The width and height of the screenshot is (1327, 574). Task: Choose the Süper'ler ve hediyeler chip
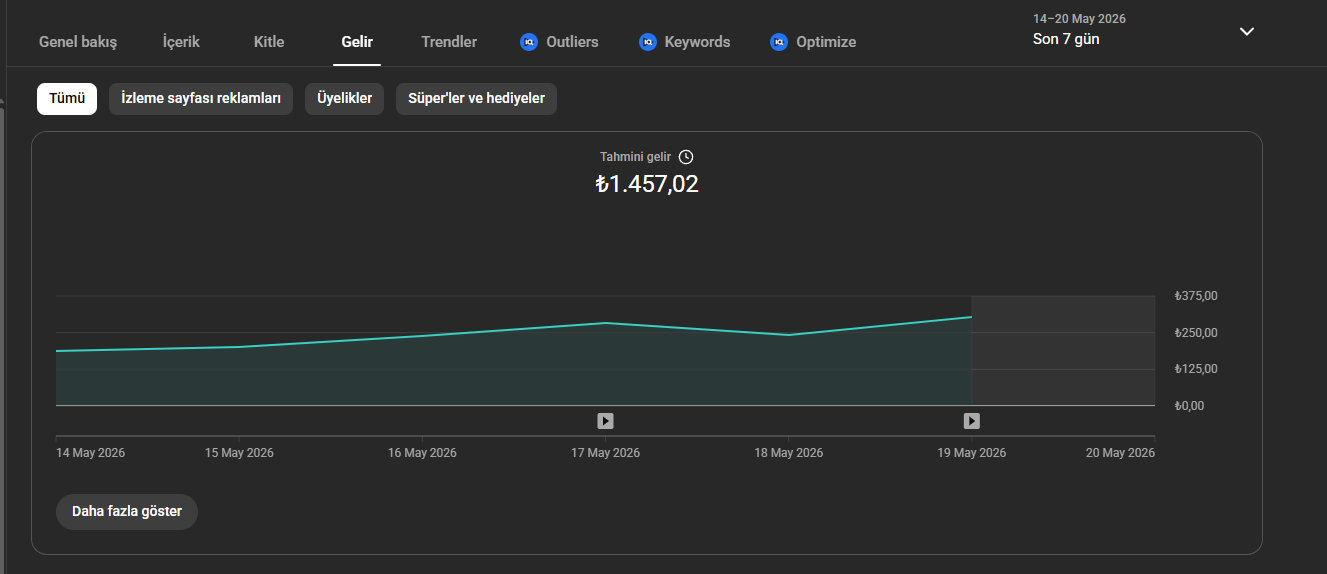(476, 99)
